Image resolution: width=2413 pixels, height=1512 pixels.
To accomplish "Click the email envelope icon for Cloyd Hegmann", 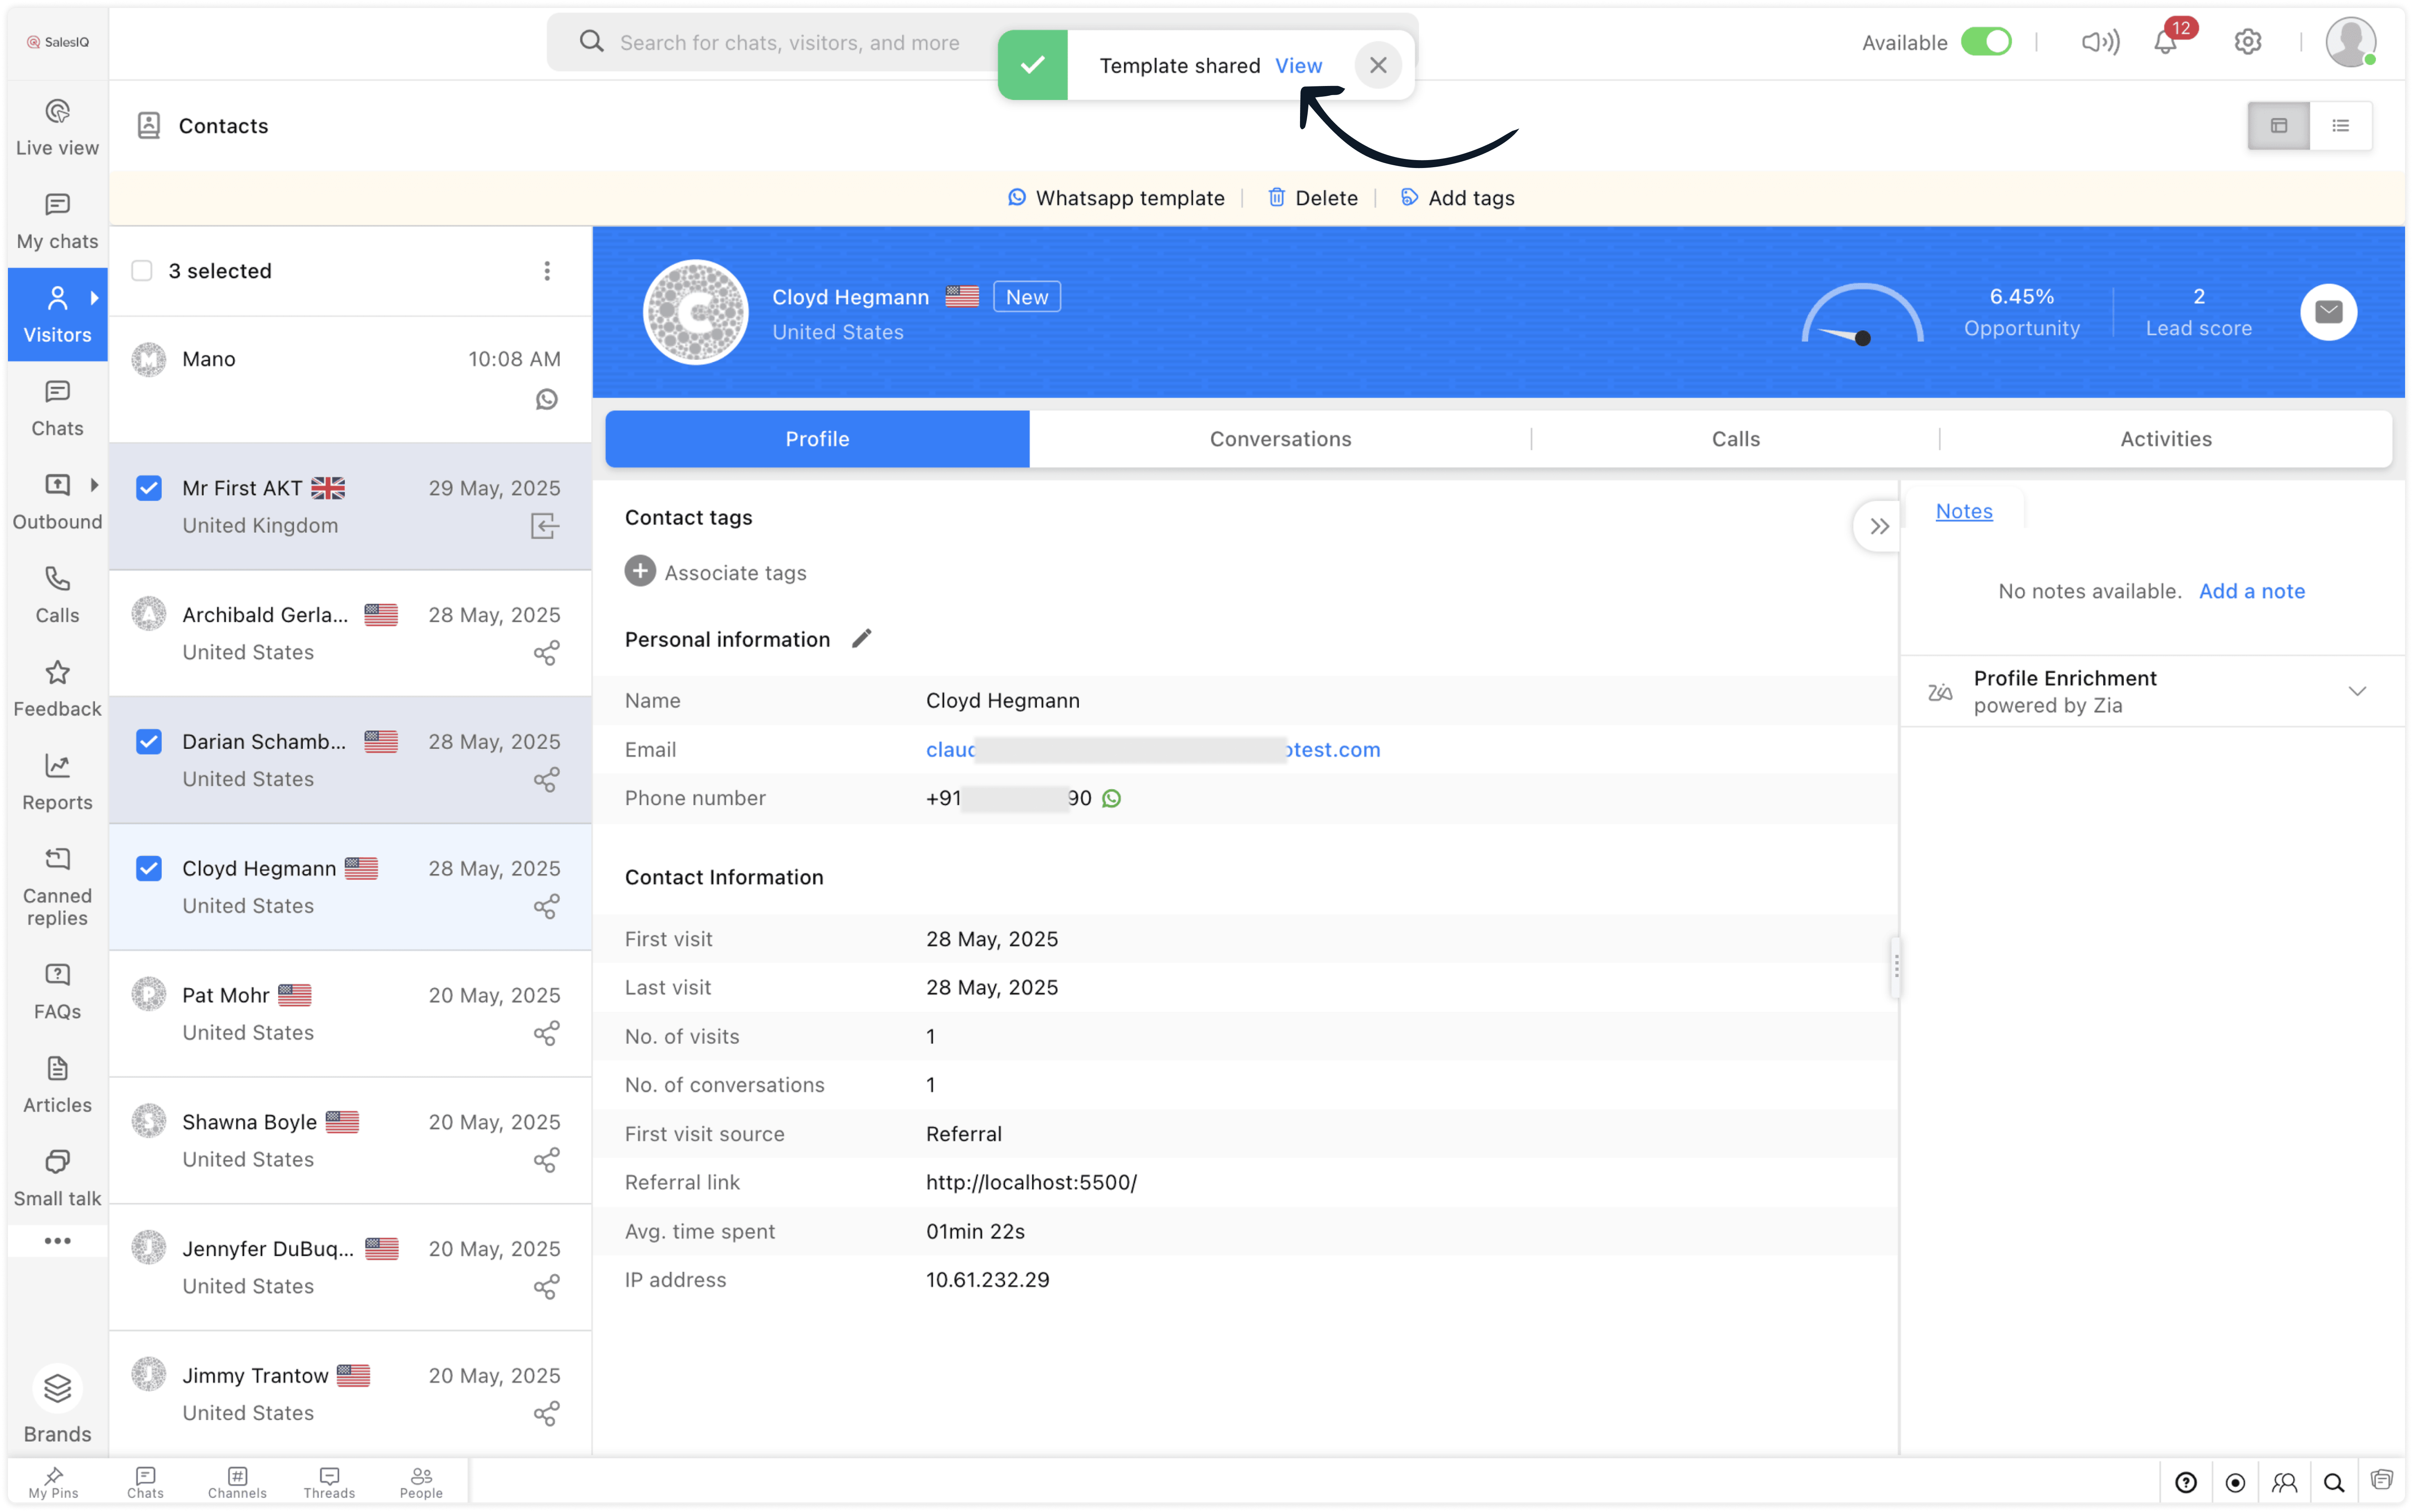I will [x=2328, y=312].
